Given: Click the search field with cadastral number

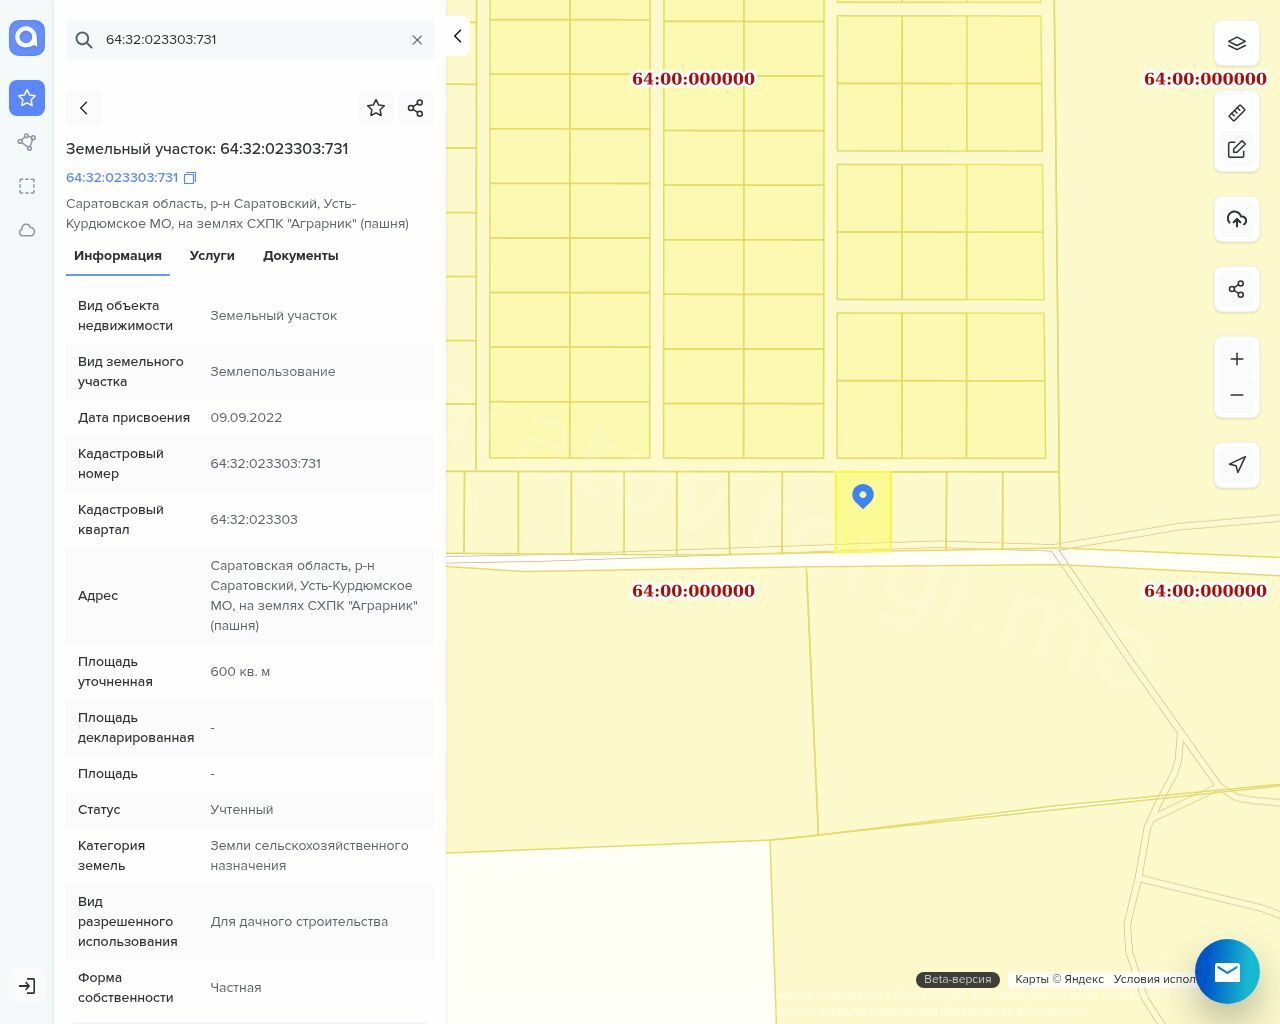Looking at the screenshot, I should click(250, 40).
